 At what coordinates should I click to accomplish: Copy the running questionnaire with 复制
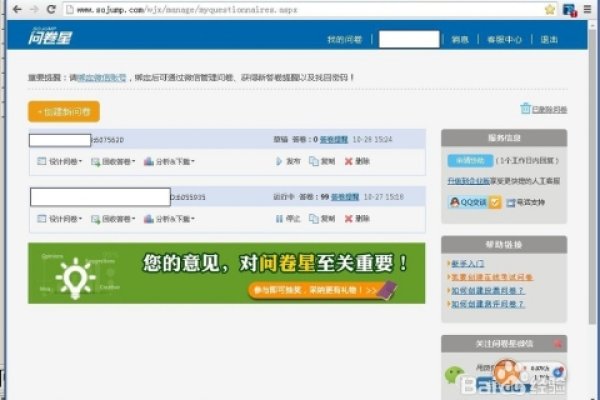(322, 219)
